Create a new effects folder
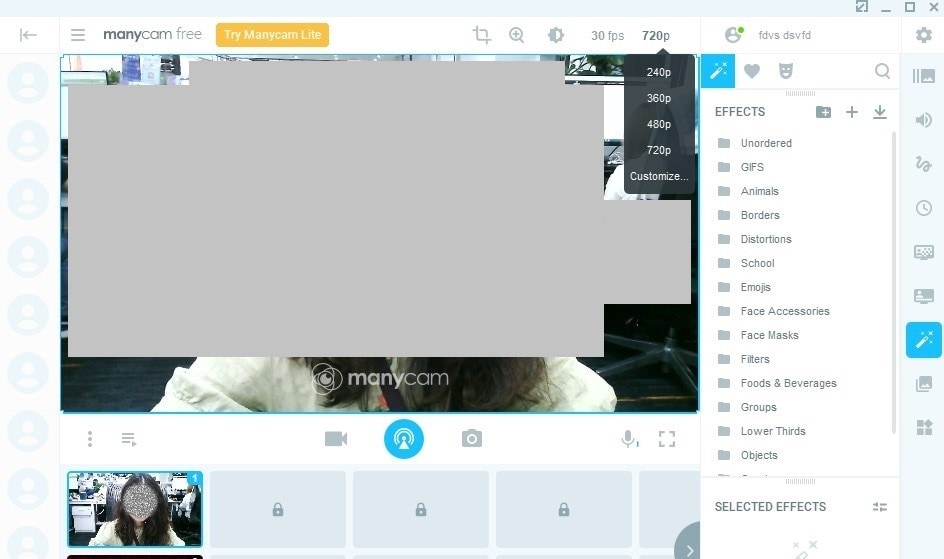 pos(824,112)
